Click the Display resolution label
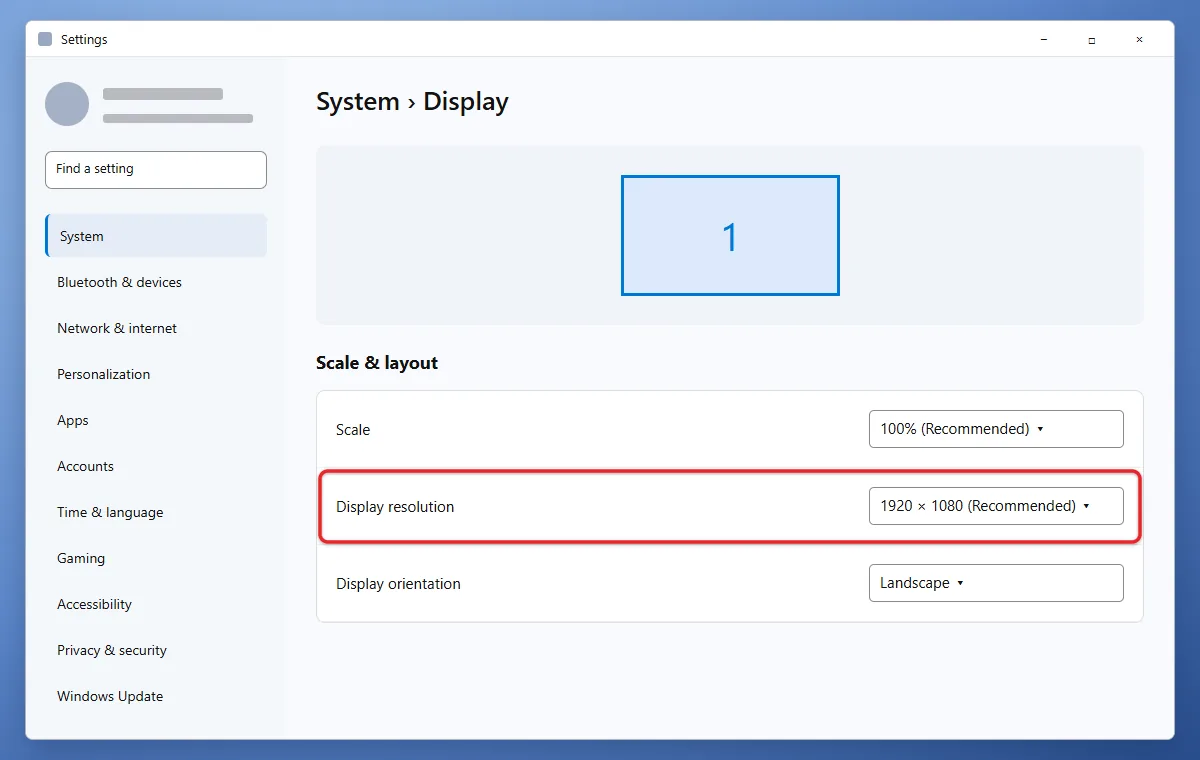1200x760 pixels. pyautogui.click(x=395, y=507)
